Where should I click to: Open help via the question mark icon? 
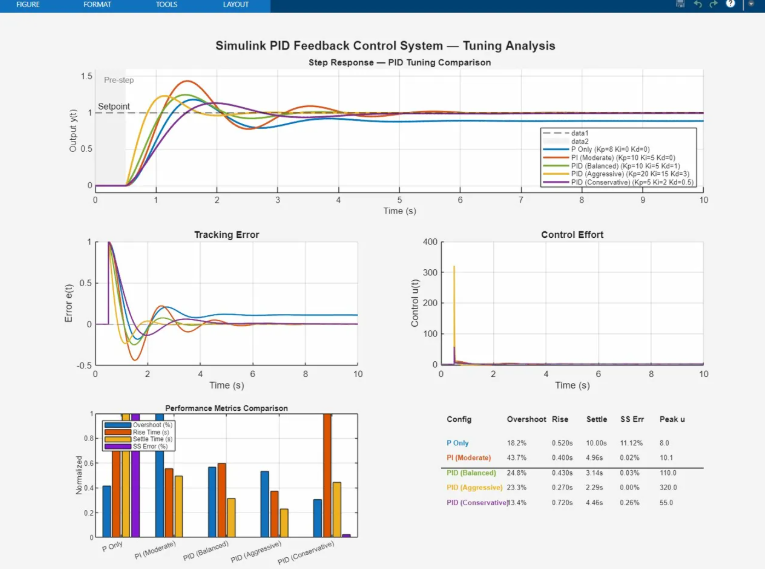[x=730, y=4]
